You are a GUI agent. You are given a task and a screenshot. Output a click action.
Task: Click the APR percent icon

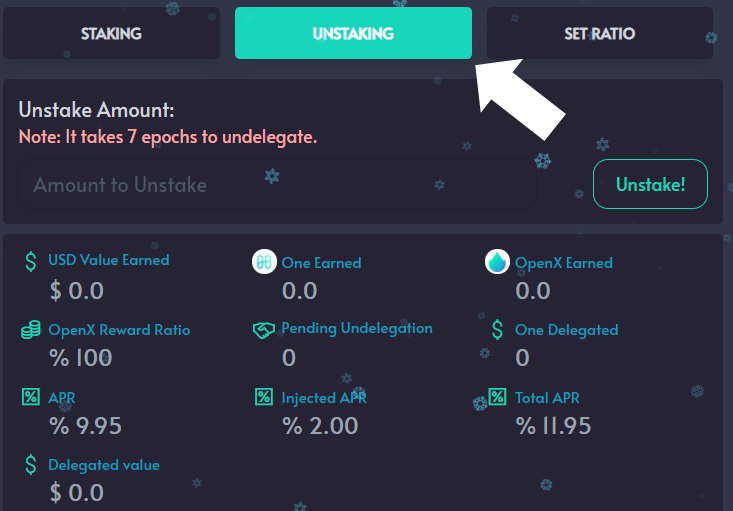[31, 397]
